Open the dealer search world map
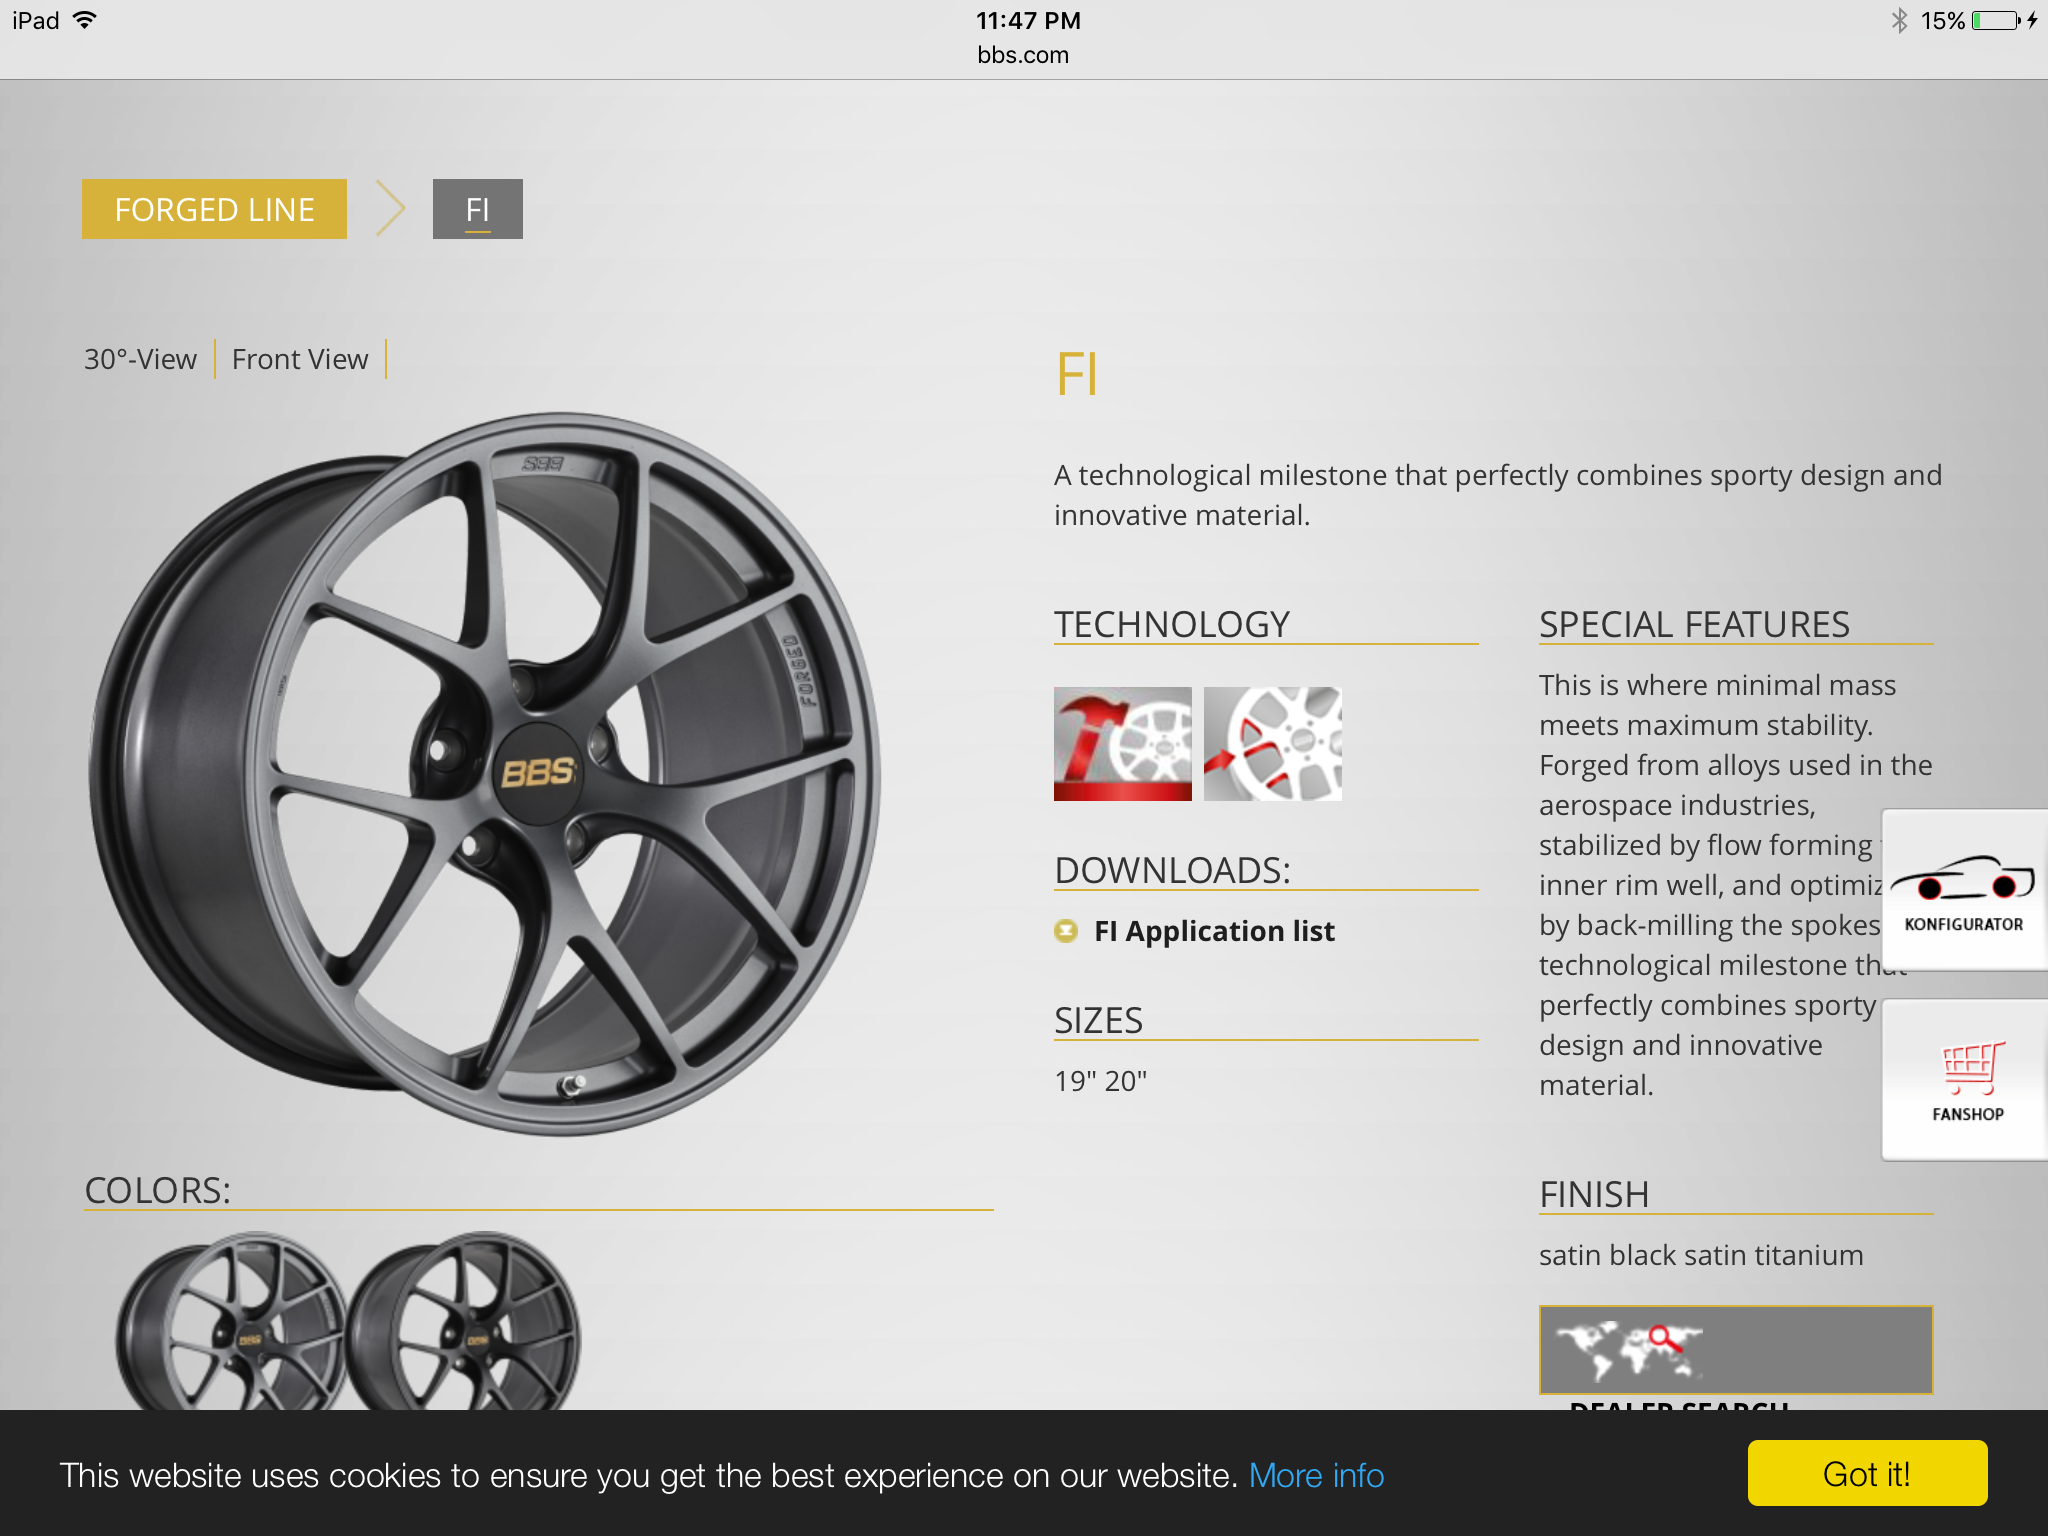This screenshot has width=2048, height=1536. point(1735,1349)
